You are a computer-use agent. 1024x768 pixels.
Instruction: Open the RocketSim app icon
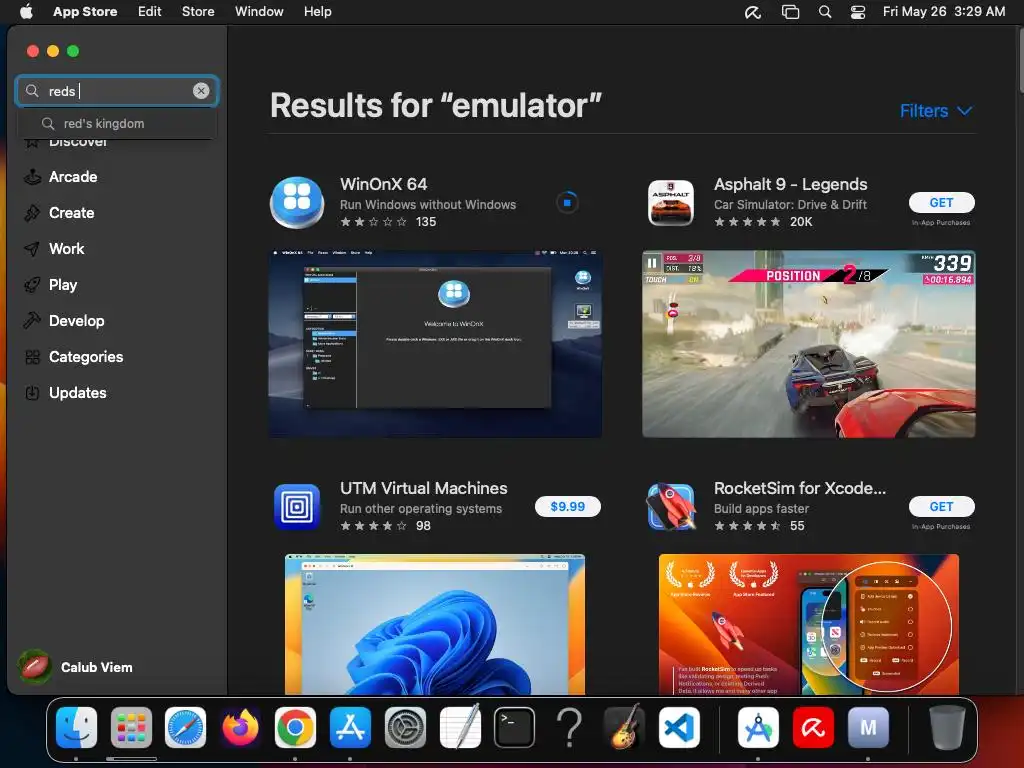(x=671, y=507)
